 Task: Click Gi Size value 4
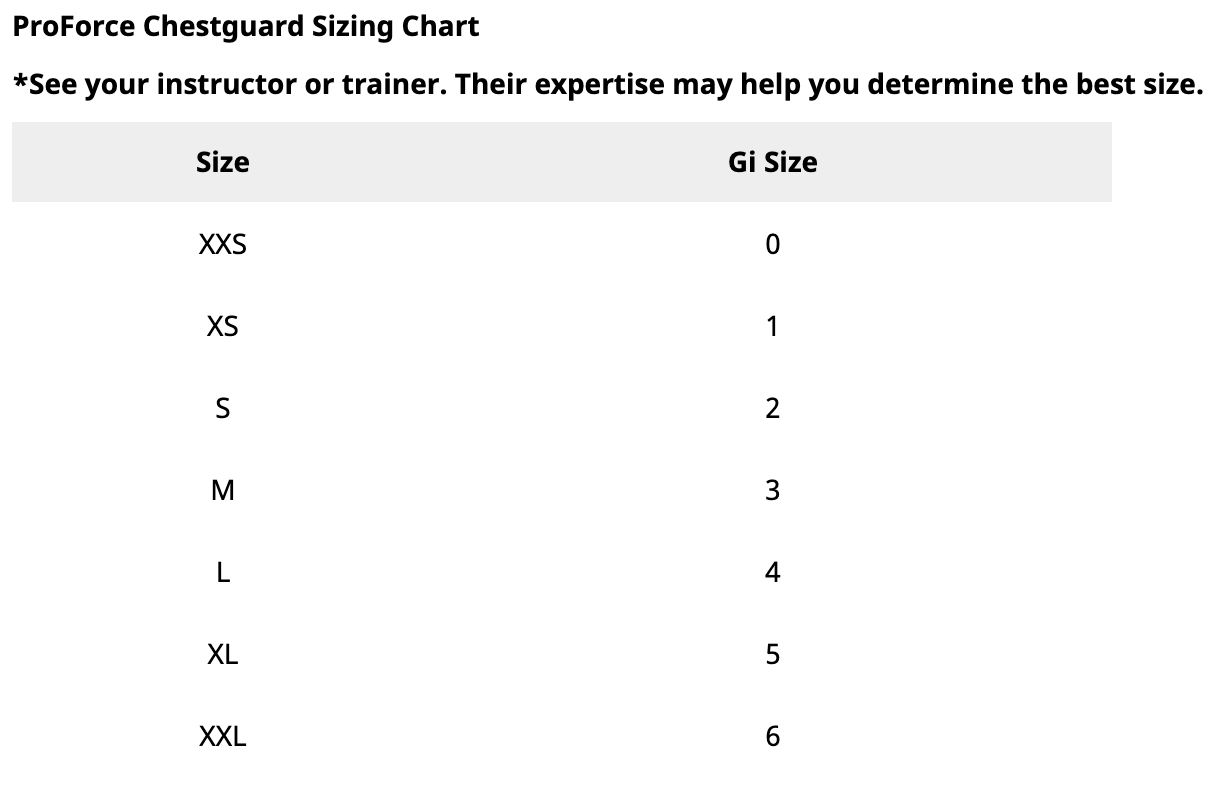772,572
